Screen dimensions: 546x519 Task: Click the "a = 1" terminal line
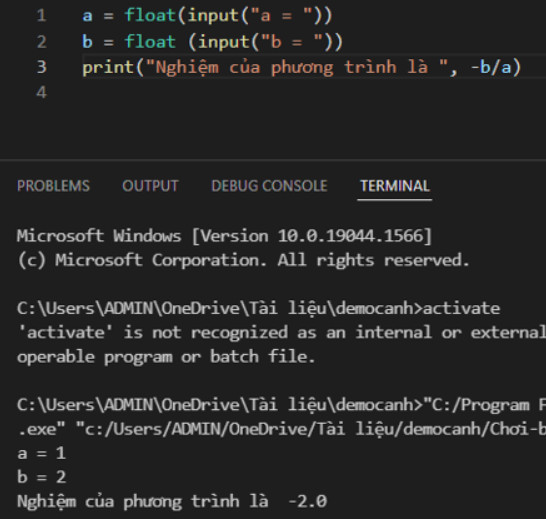[x=41, y=454]
